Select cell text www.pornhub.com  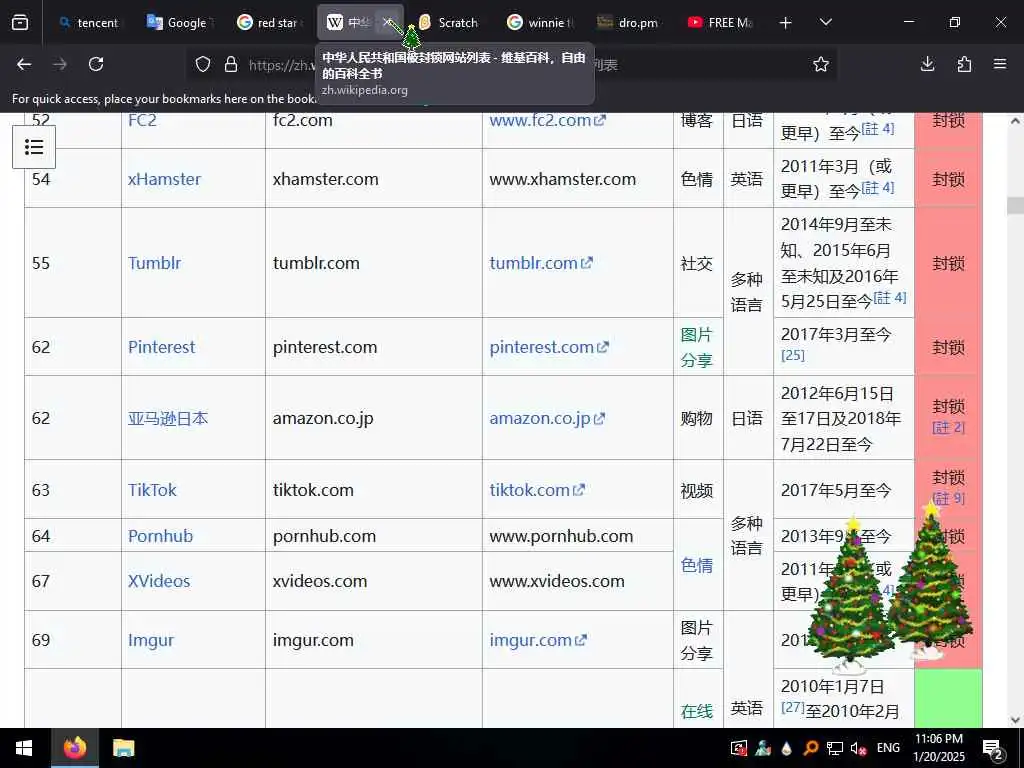pyautogui.click(x=561, y=536)
